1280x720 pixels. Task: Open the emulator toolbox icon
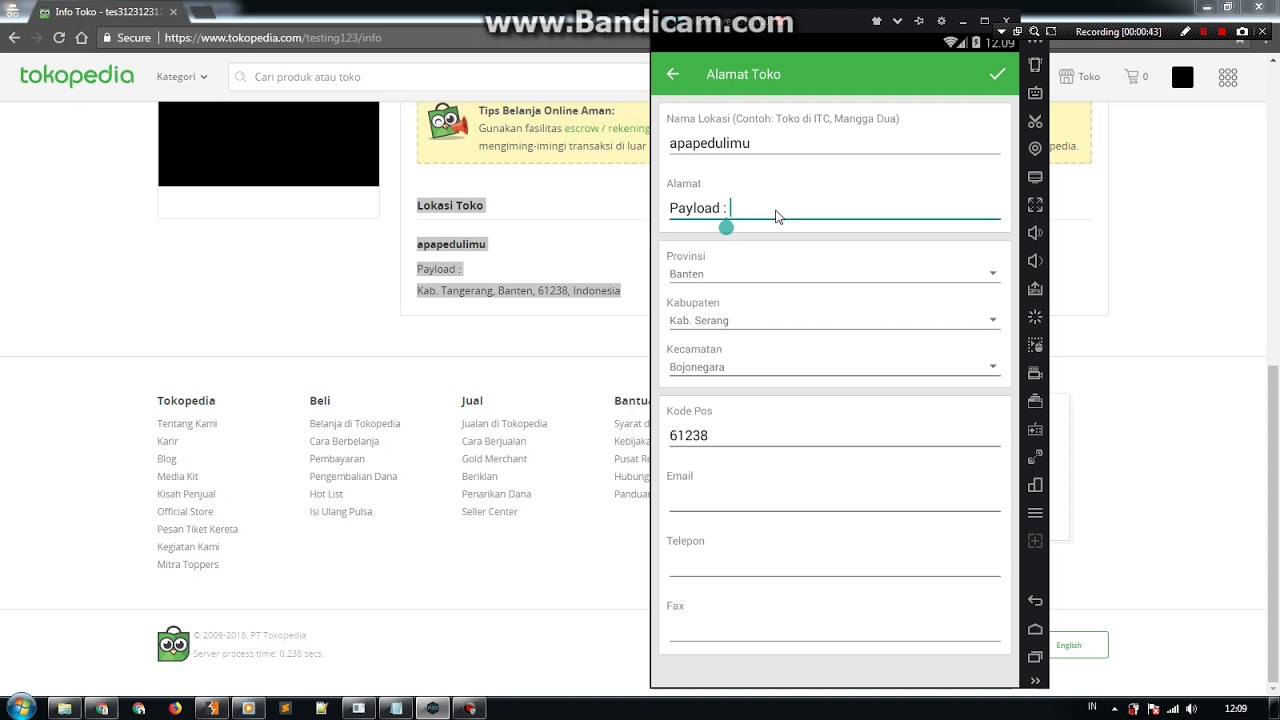click(x=1035, y=401)
